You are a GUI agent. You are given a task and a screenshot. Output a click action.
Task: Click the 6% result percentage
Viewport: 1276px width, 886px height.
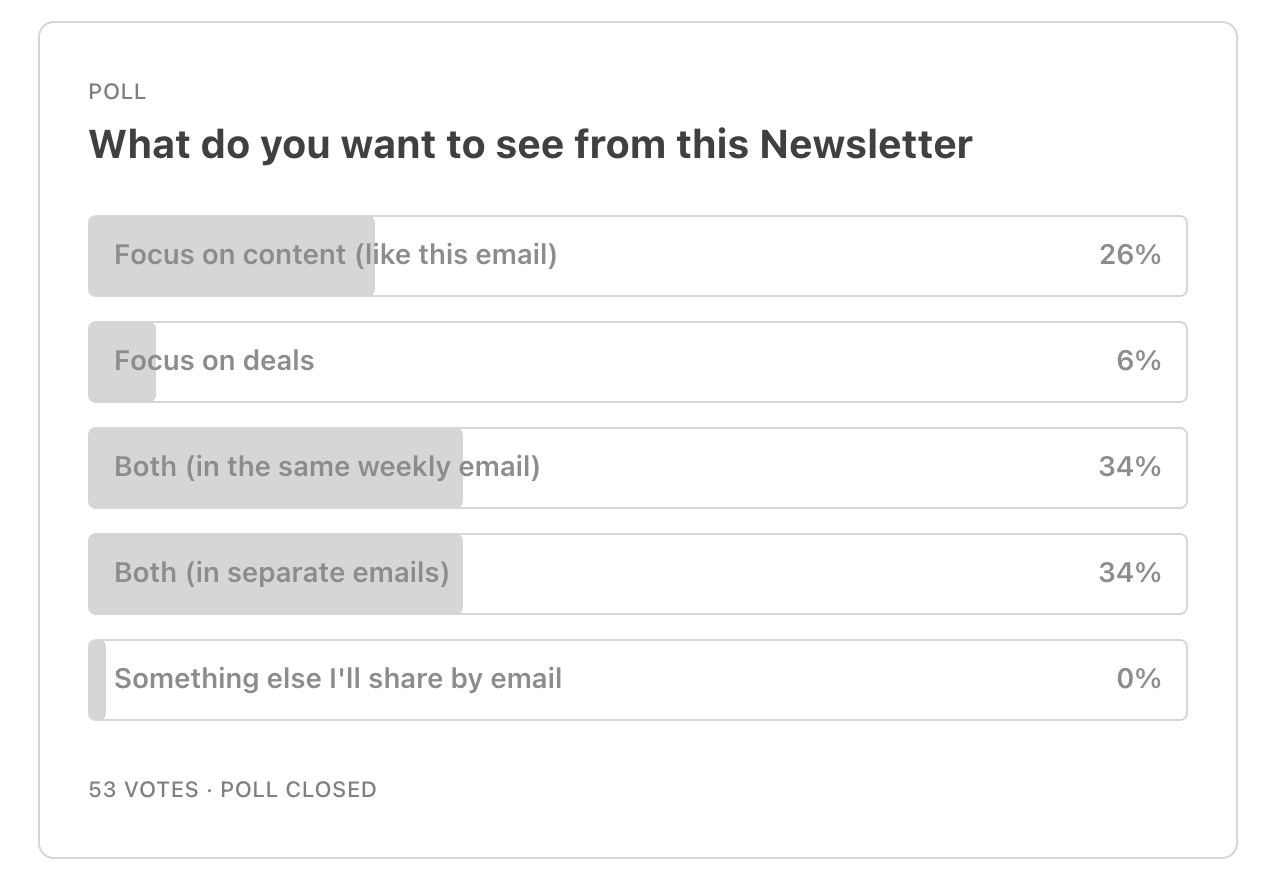(x=1139, y=361)
